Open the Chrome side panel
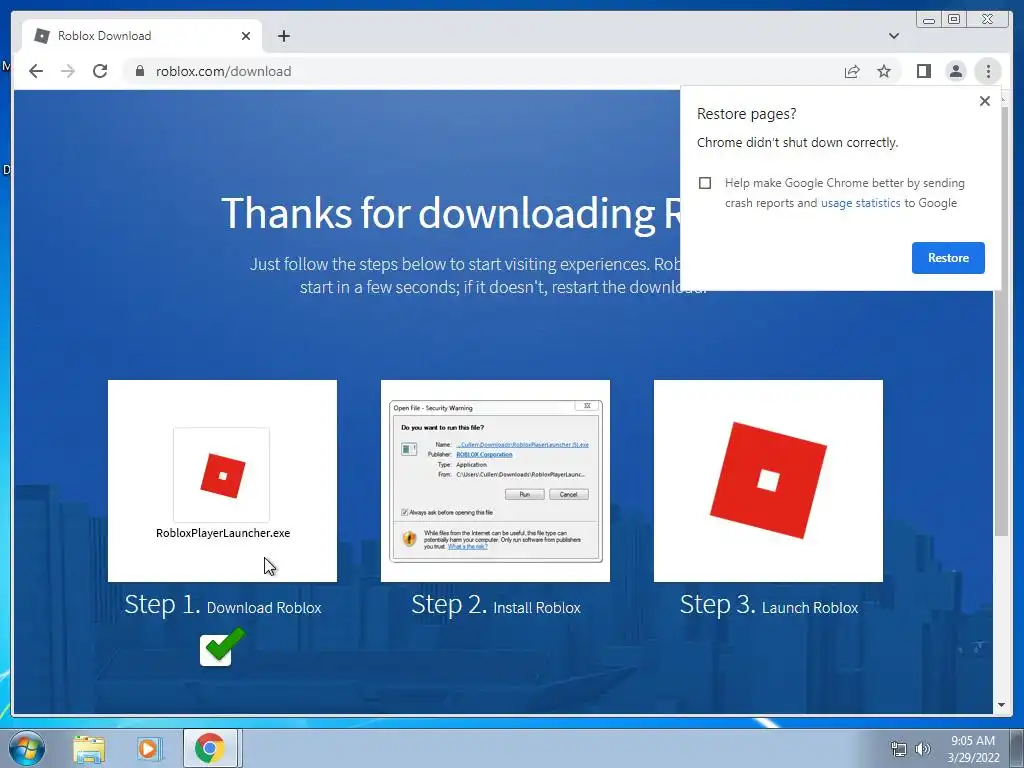The image size is (1024, 768). click(923, 71)
